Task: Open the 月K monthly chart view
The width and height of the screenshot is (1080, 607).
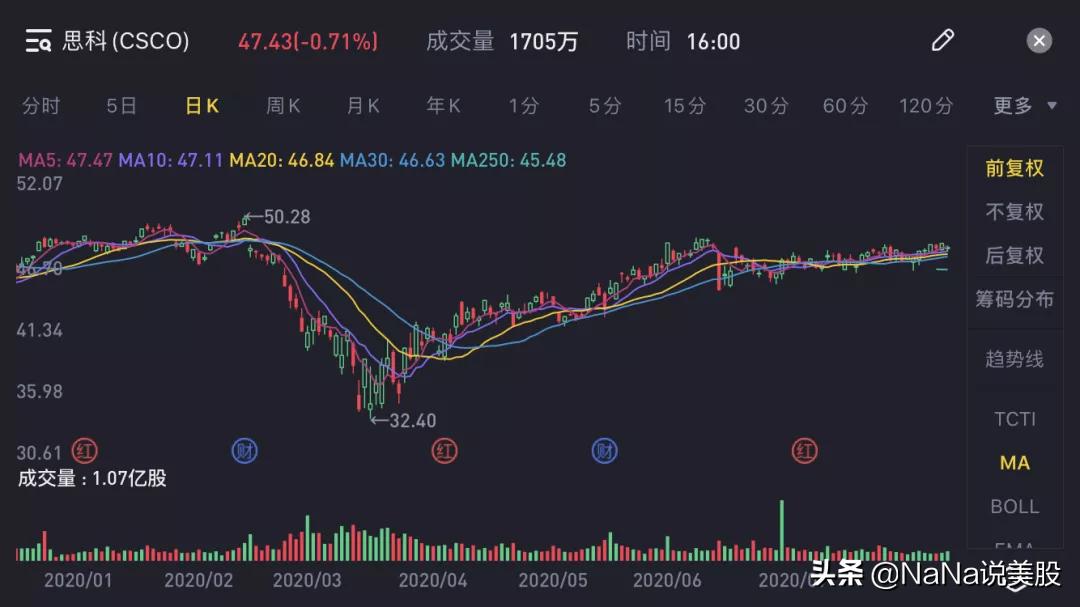Action: point(362,105)
